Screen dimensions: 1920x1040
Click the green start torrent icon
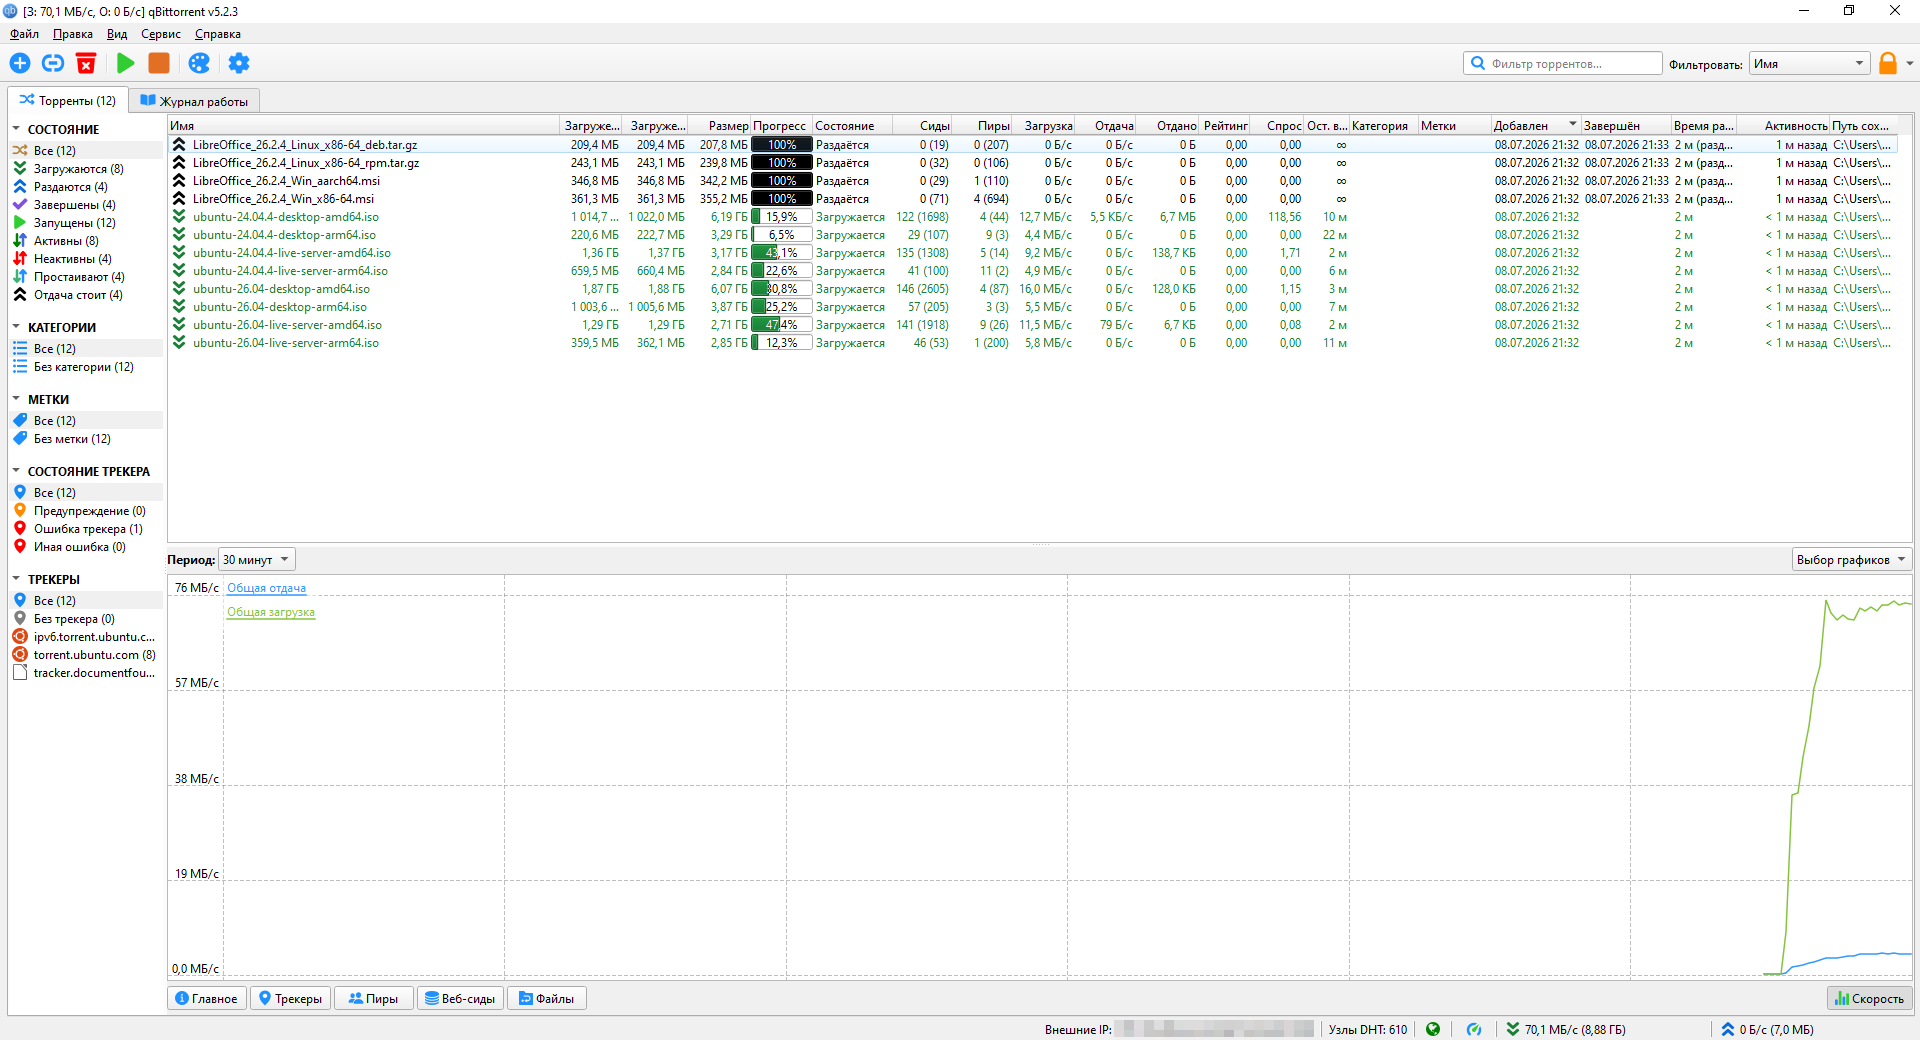(126, 63)
